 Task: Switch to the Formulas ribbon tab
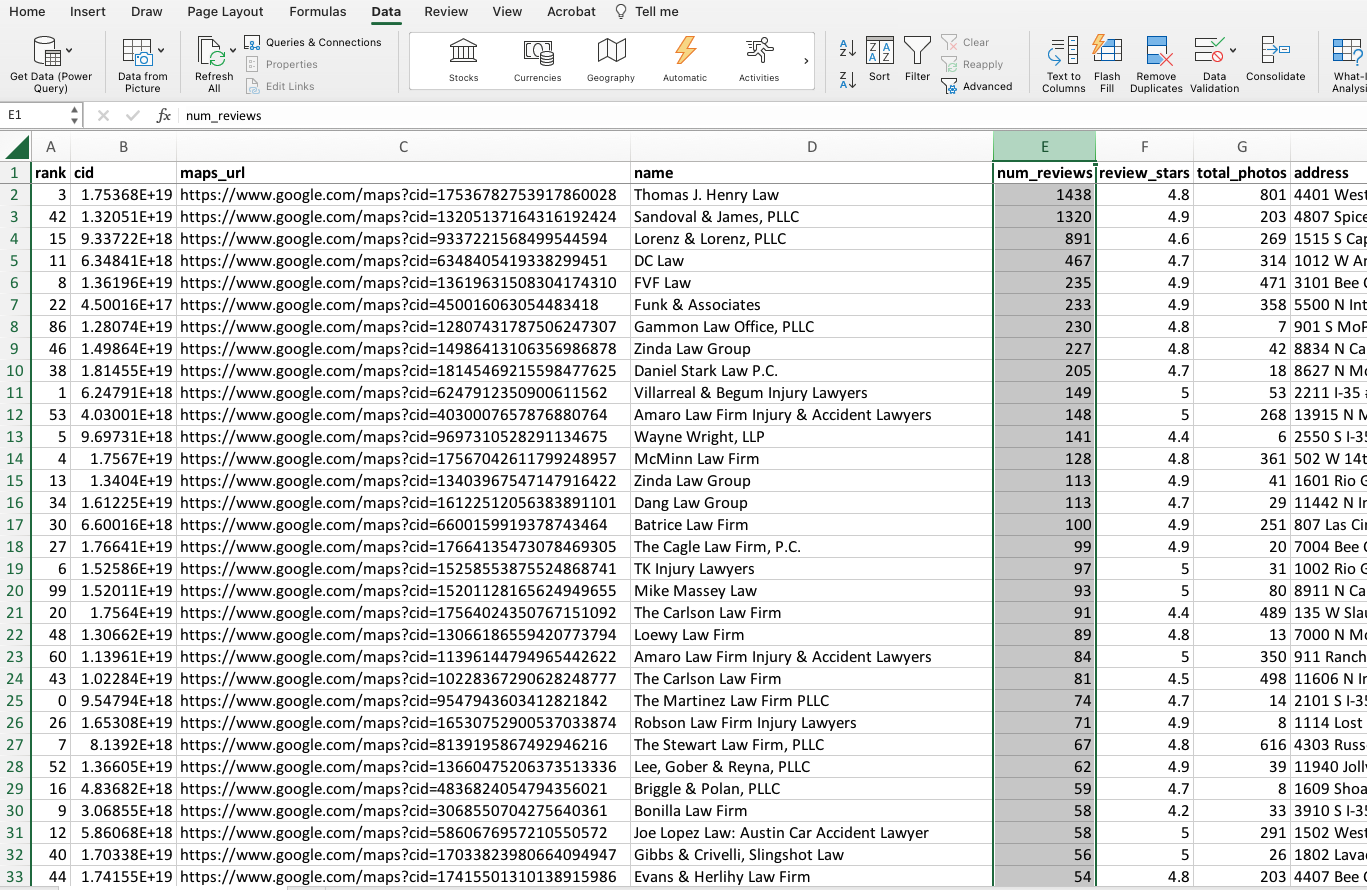coord(317,12)
